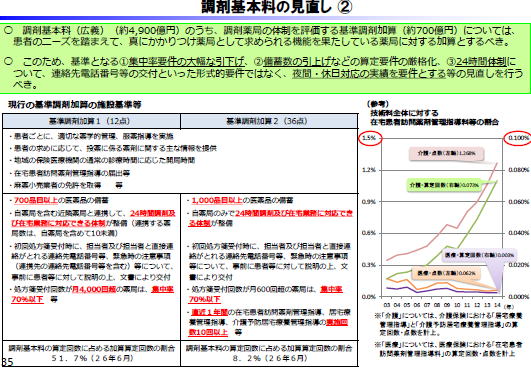Select the 基準調剤加算2 (36点) column header

pyautogui.click(x=269, y=121)
